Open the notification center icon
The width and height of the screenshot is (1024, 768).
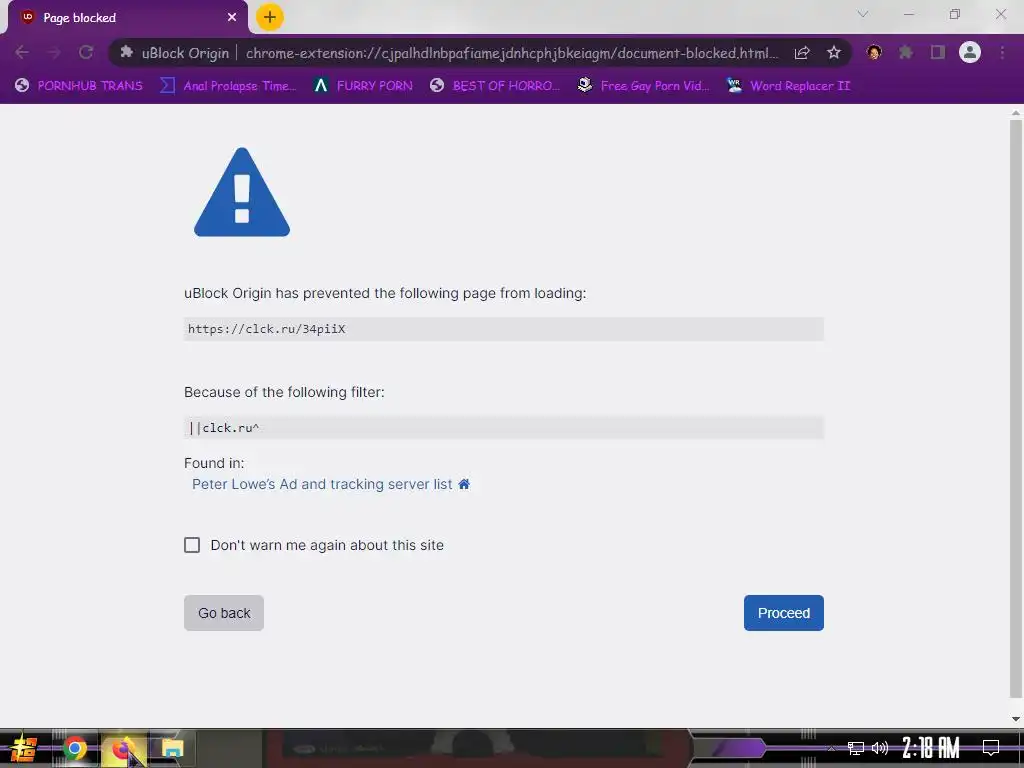click(x=991, y=748)
